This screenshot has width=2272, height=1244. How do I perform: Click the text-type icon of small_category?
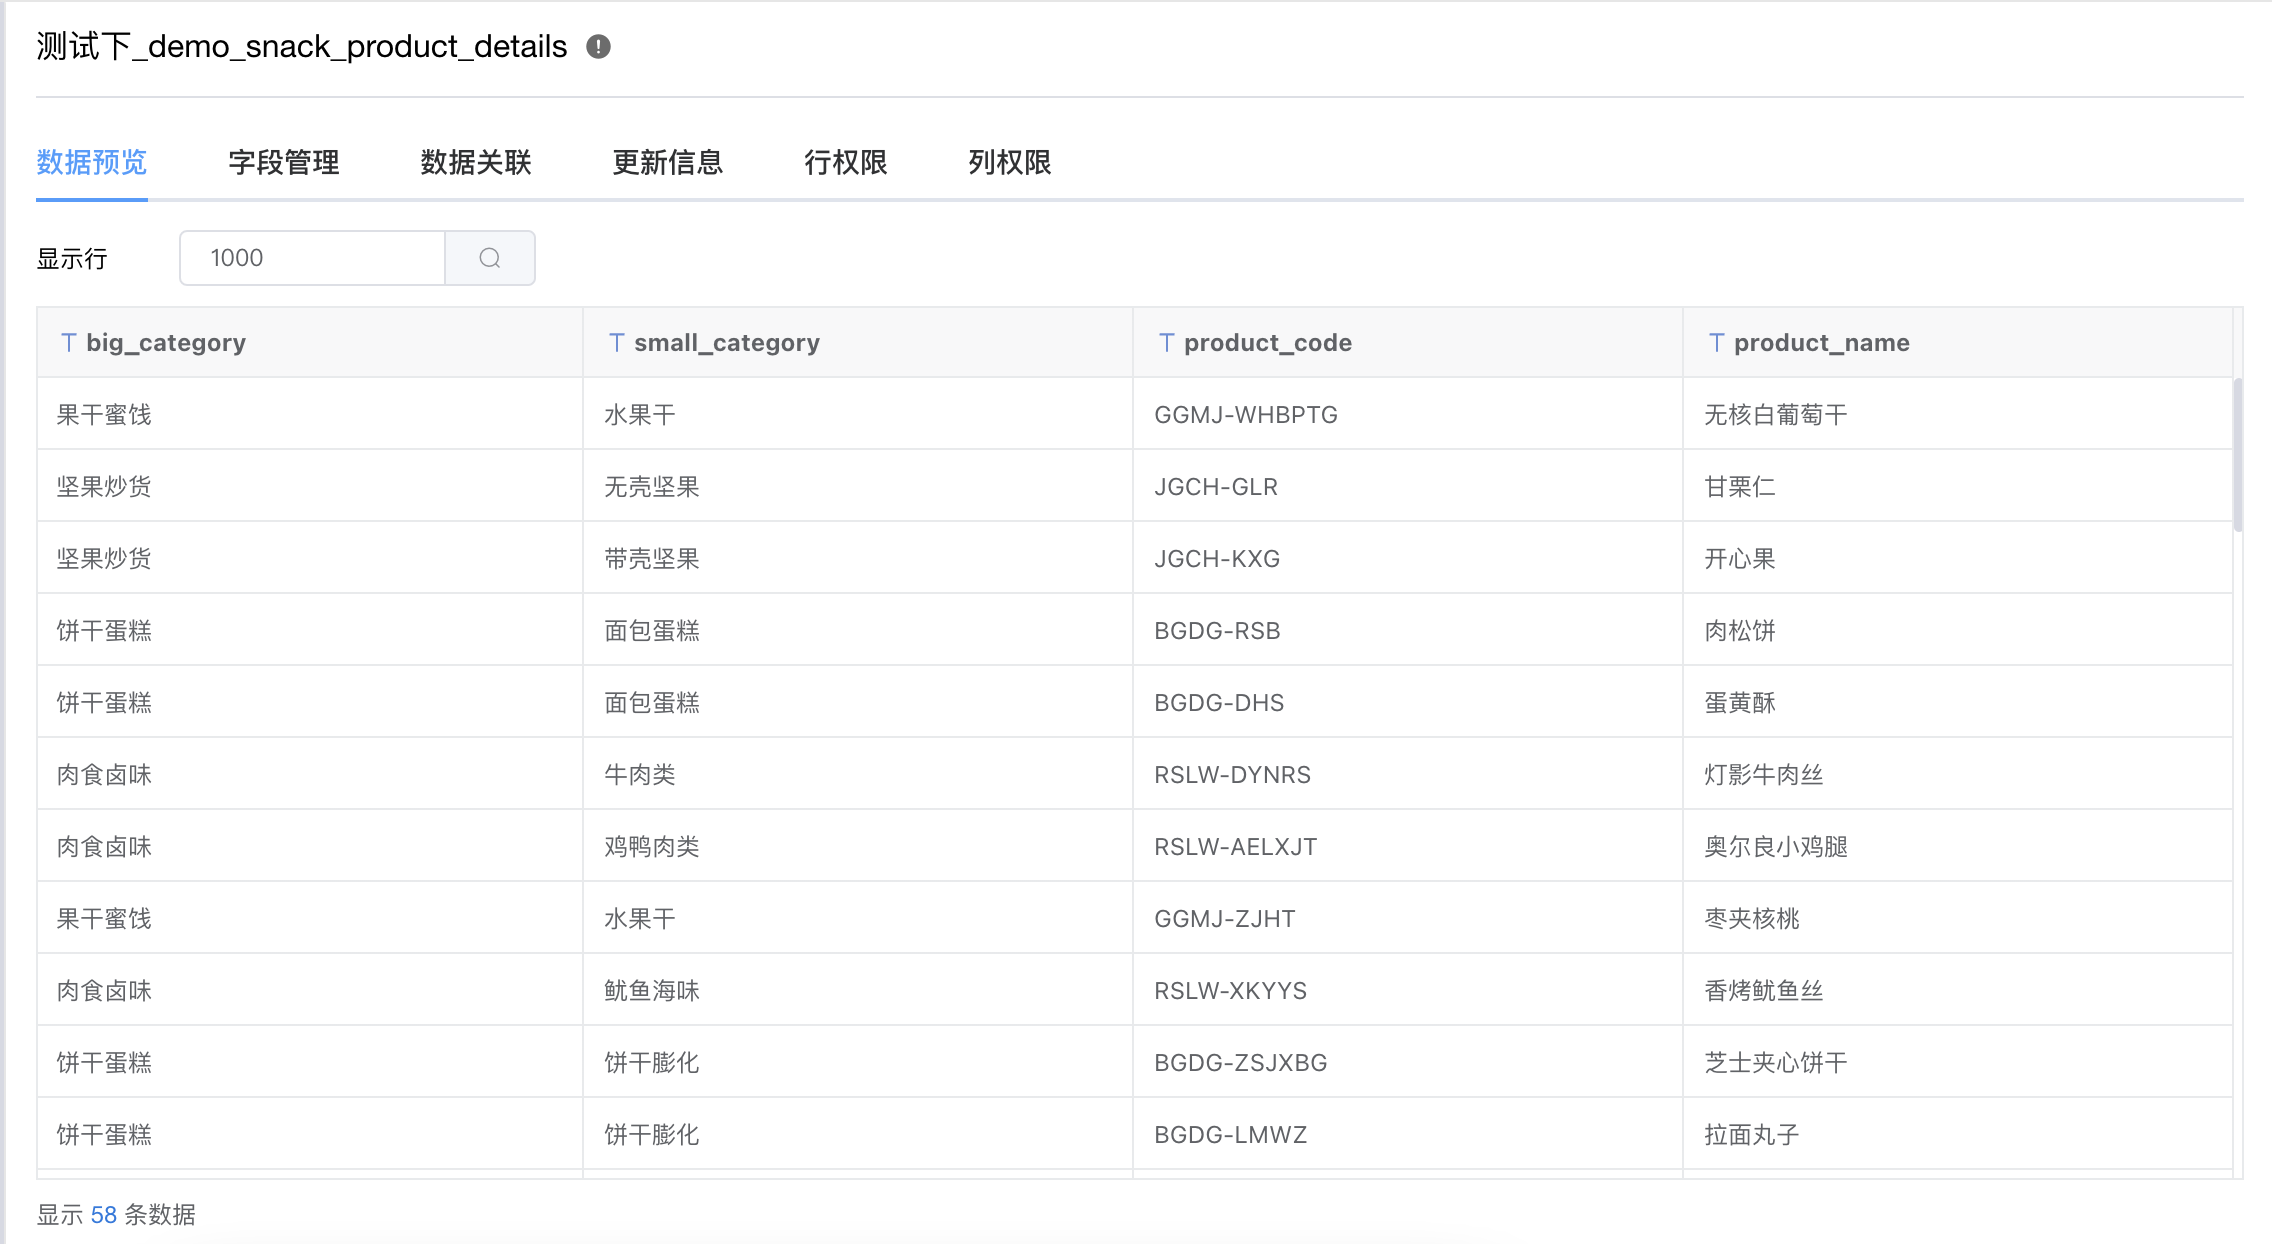[617, 343]
